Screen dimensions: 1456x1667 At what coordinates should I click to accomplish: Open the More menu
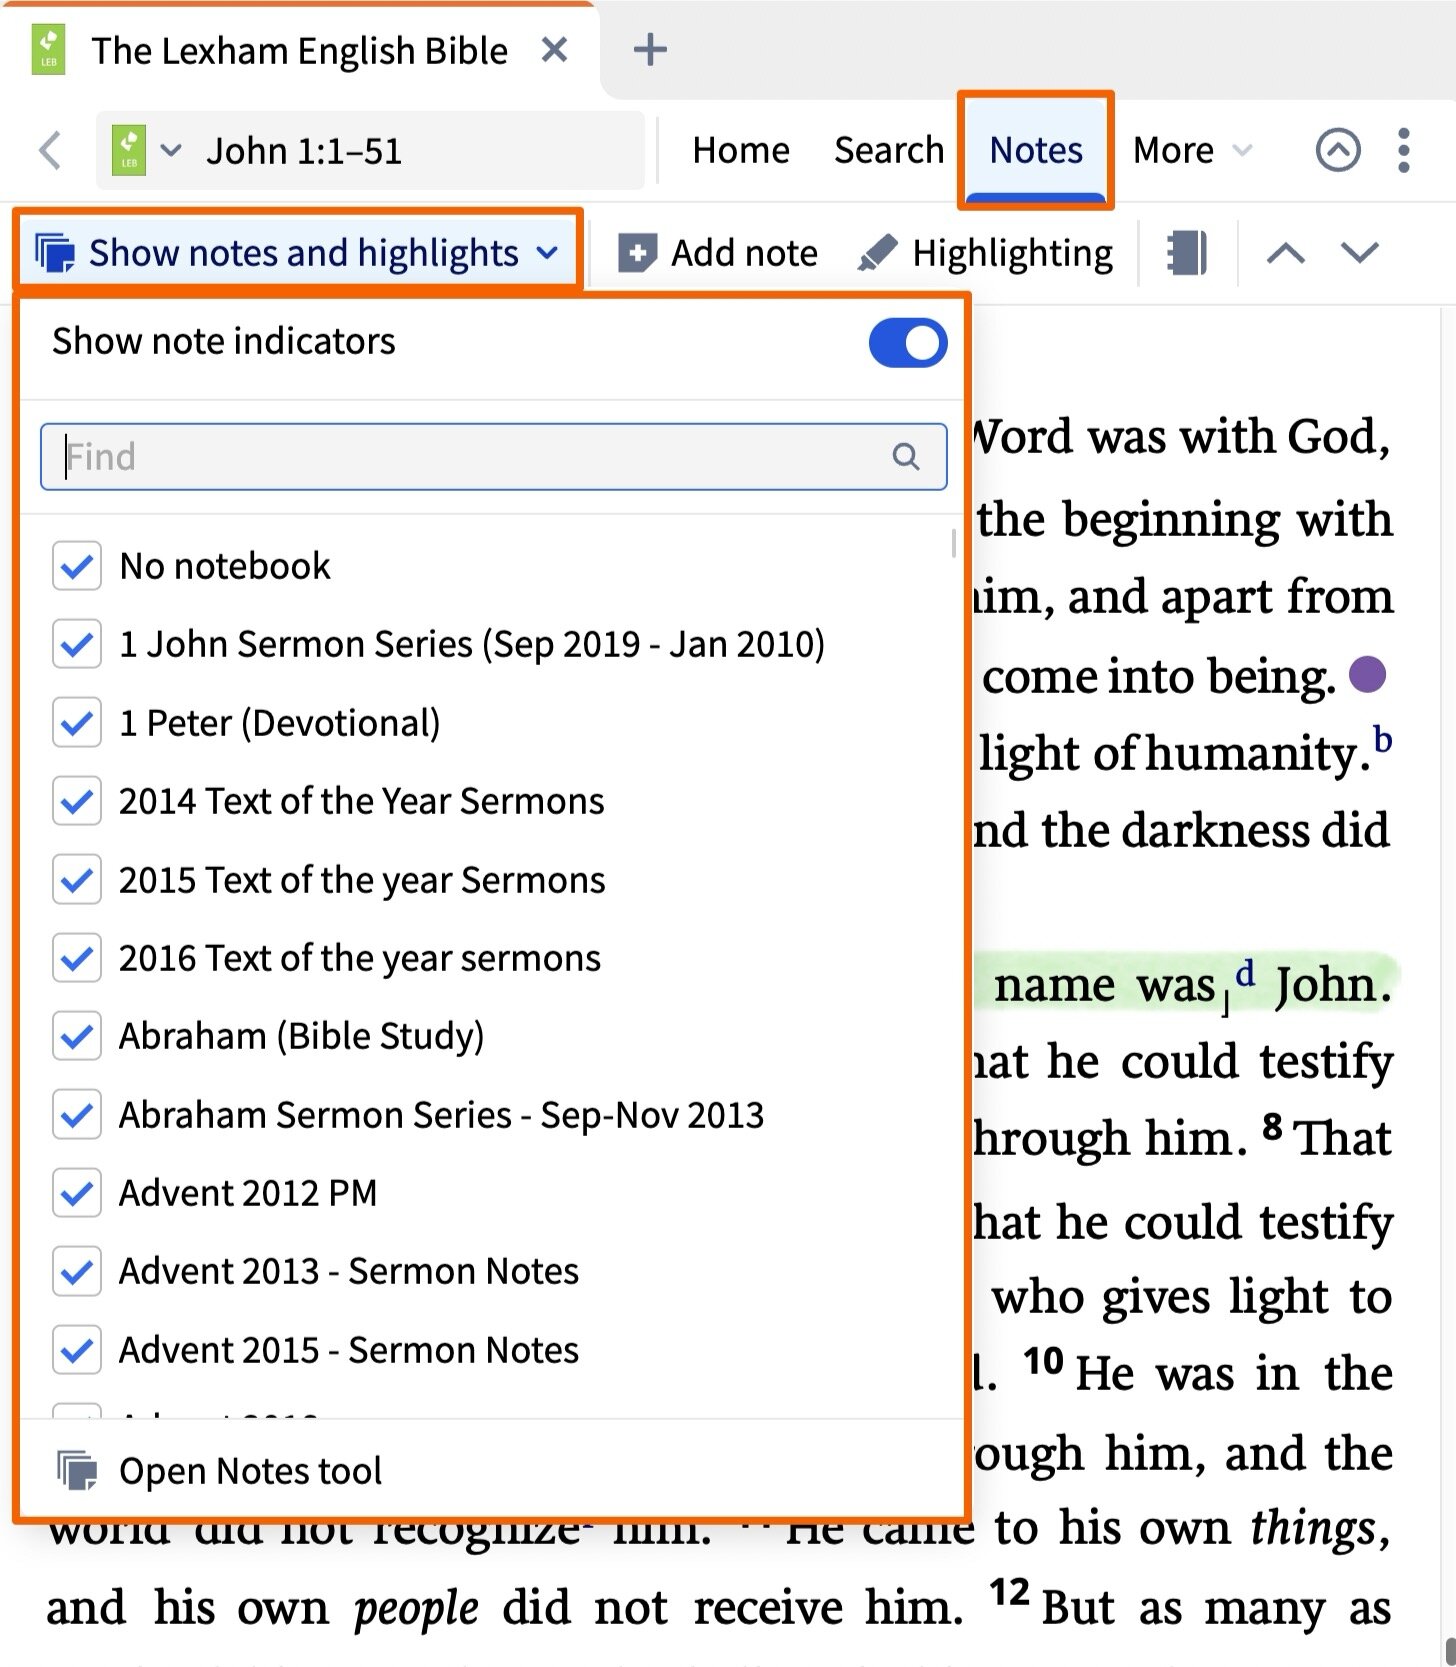[1192, 151]
